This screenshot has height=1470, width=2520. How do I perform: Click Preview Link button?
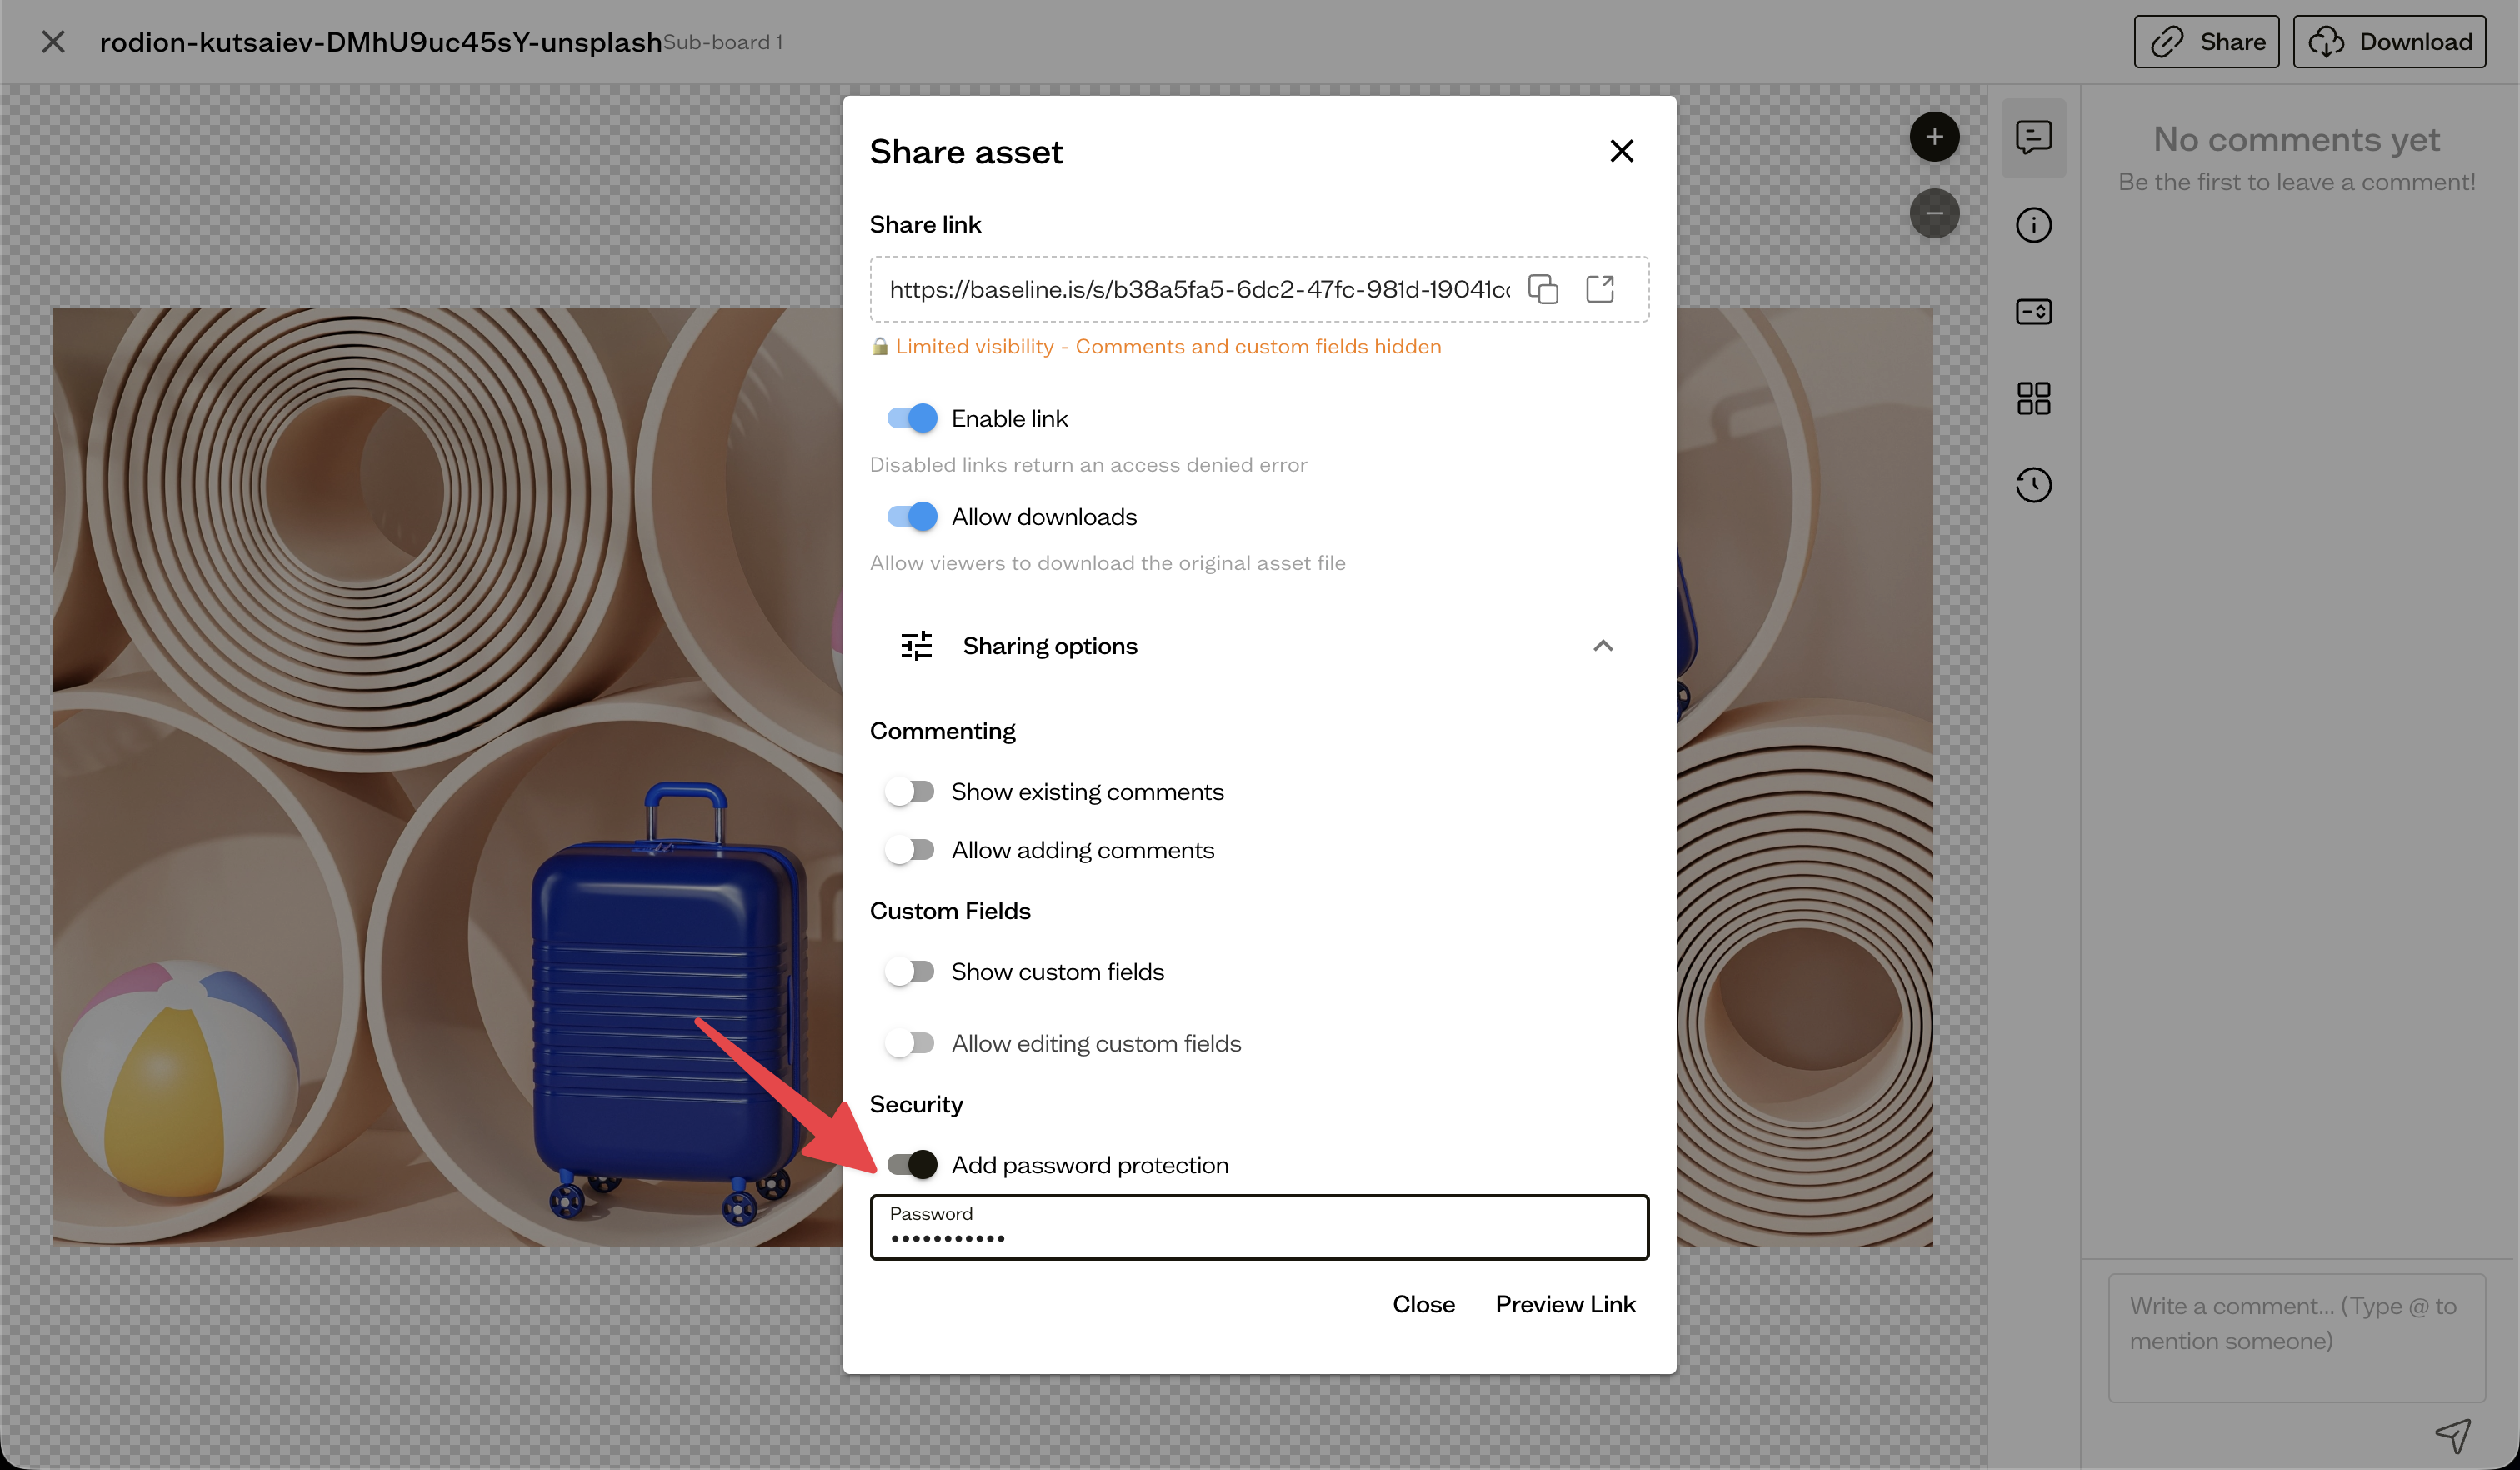(1565, 1304)
